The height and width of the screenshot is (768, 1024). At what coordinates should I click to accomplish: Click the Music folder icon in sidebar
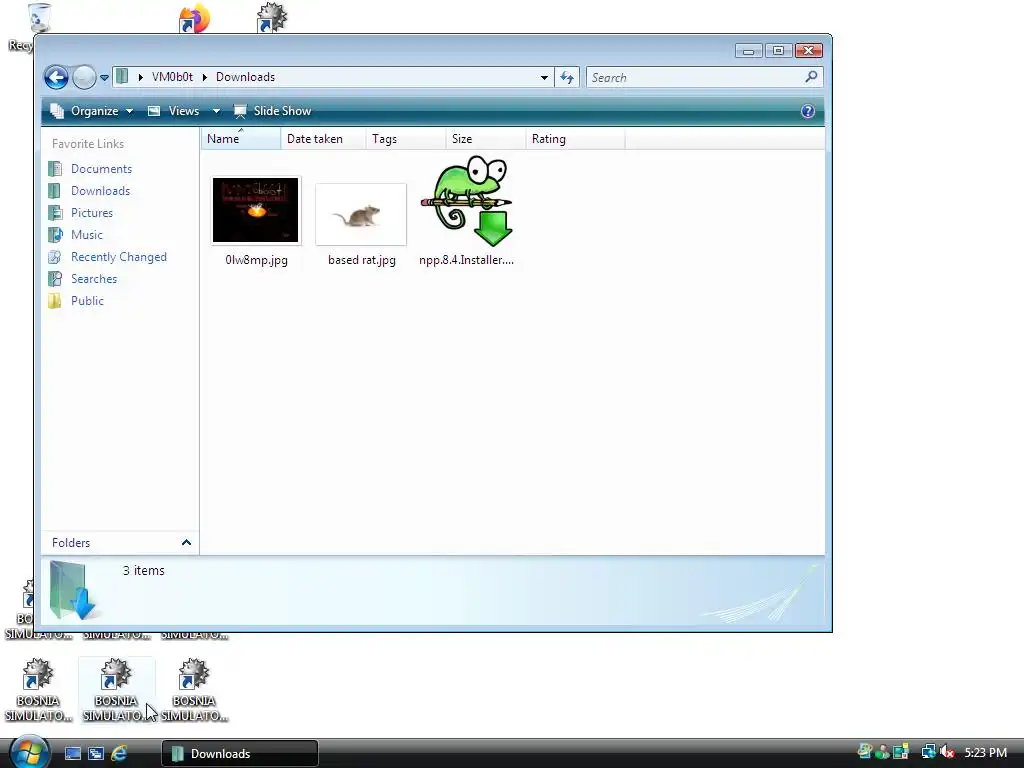pos(56,234)
